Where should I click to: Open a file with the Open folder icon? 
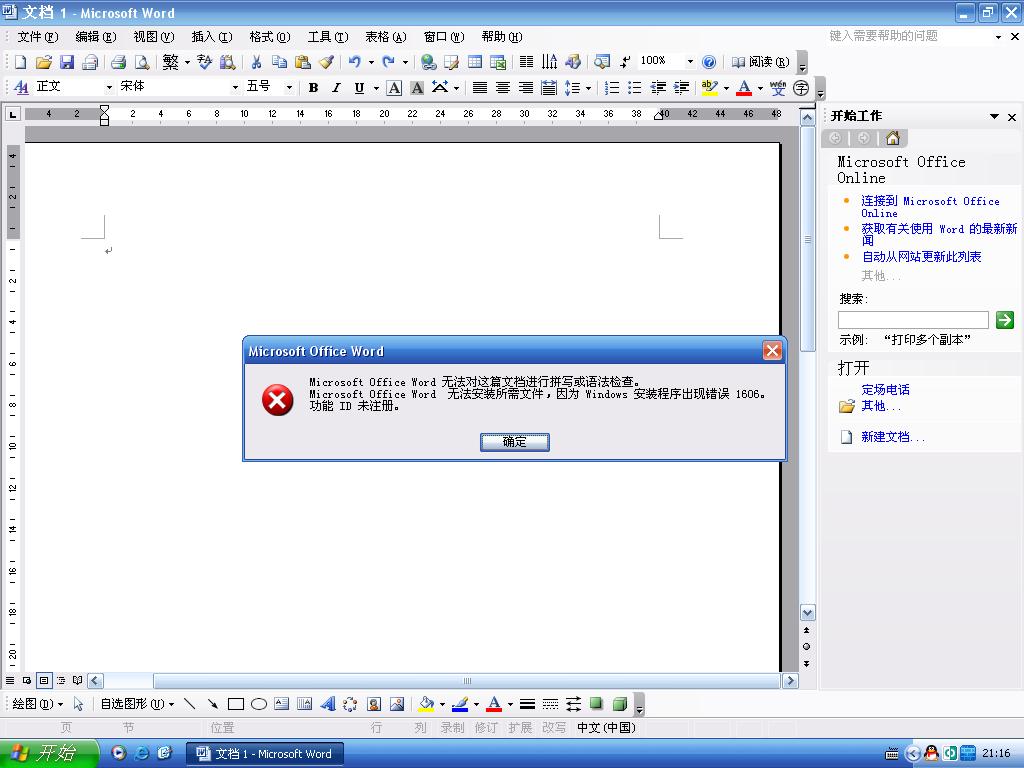tap(44, 62)
